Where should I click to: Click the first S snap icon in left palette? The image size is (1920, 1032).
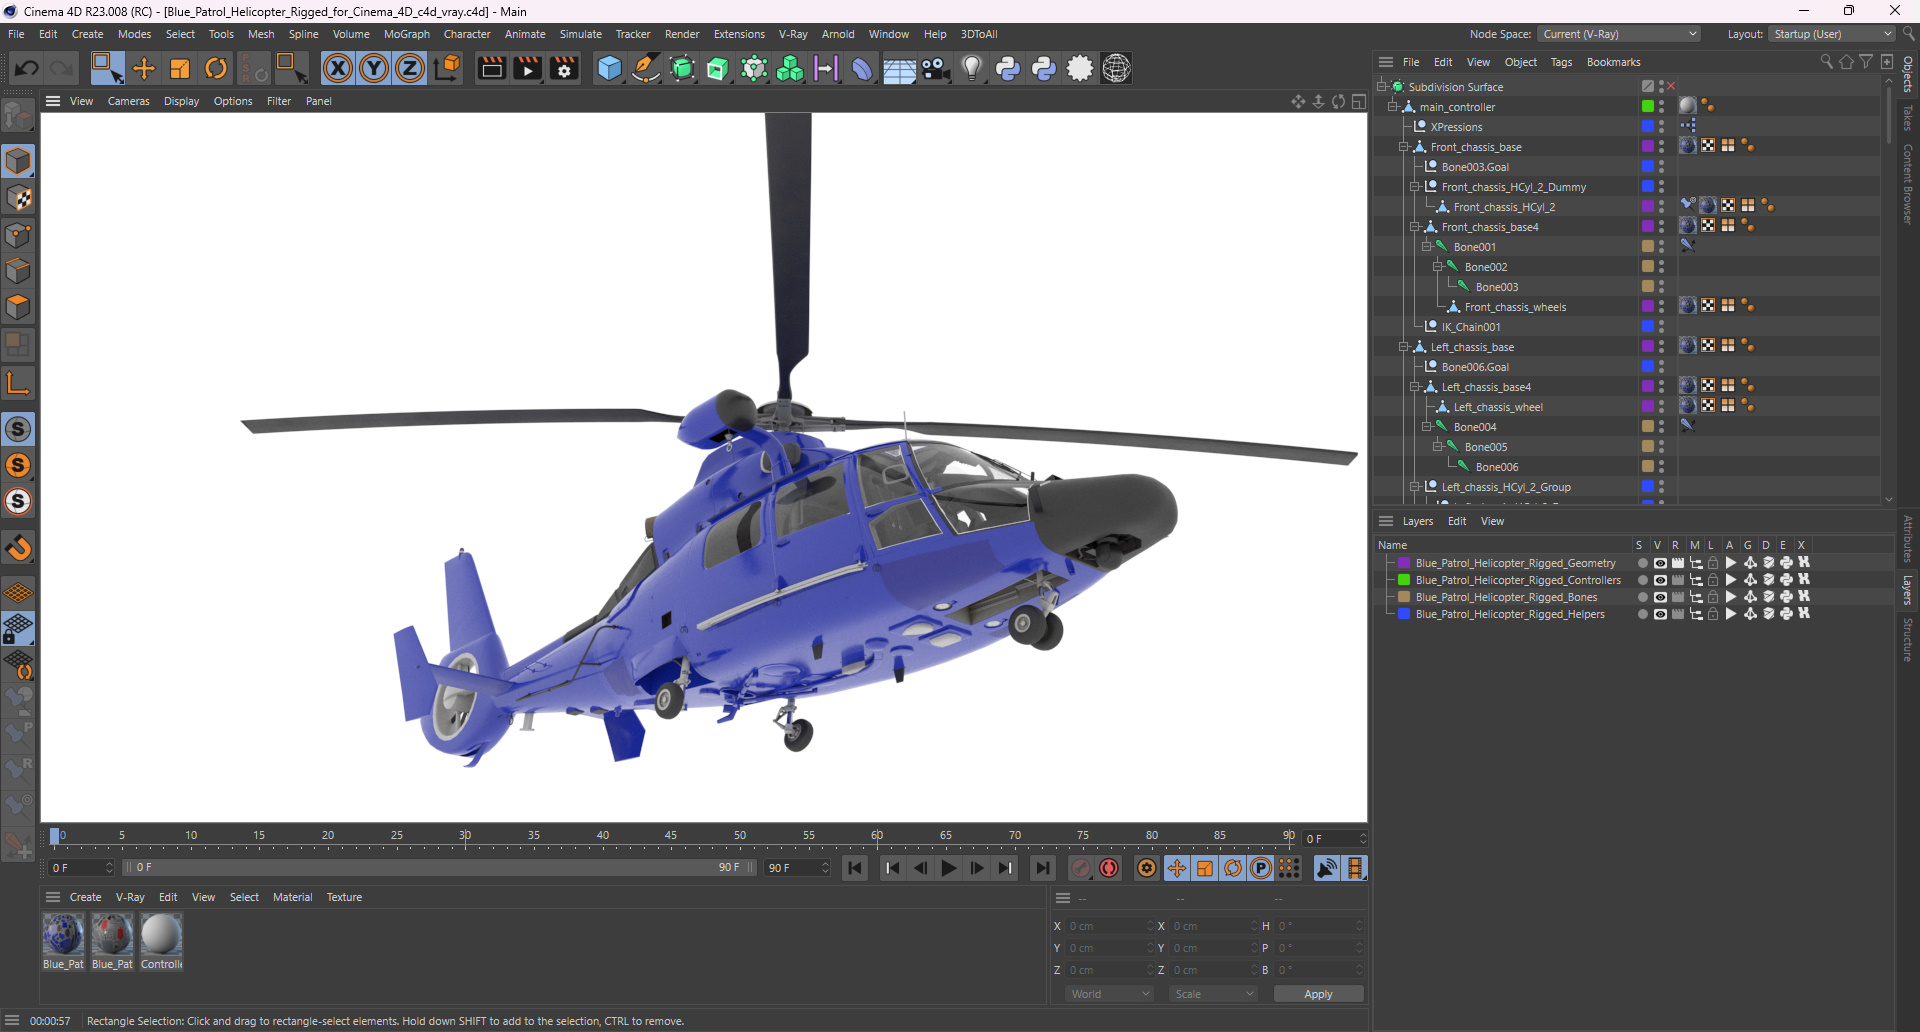point(18,429)
